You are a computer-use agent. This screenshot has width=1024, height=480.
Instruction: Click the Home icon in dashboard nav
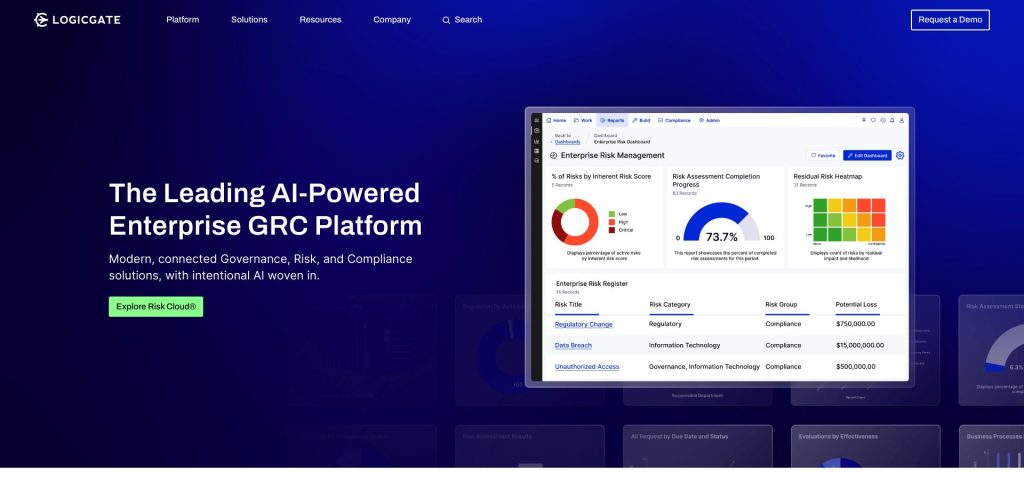549,120
